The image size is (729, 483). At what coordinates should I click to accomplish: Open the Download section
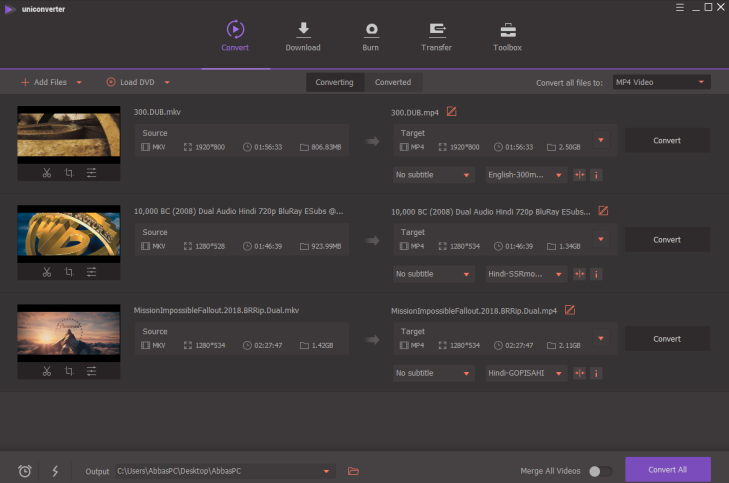[303, 36]
